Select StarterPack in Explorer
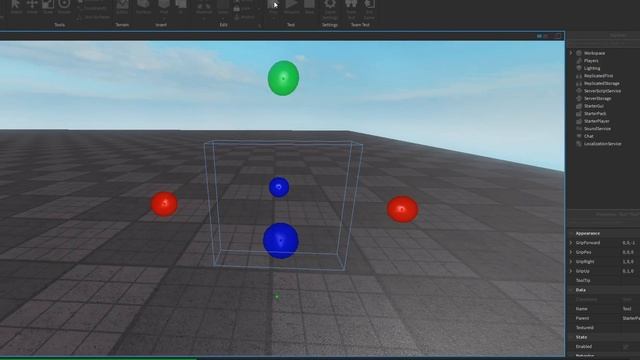 pos(595,113)
